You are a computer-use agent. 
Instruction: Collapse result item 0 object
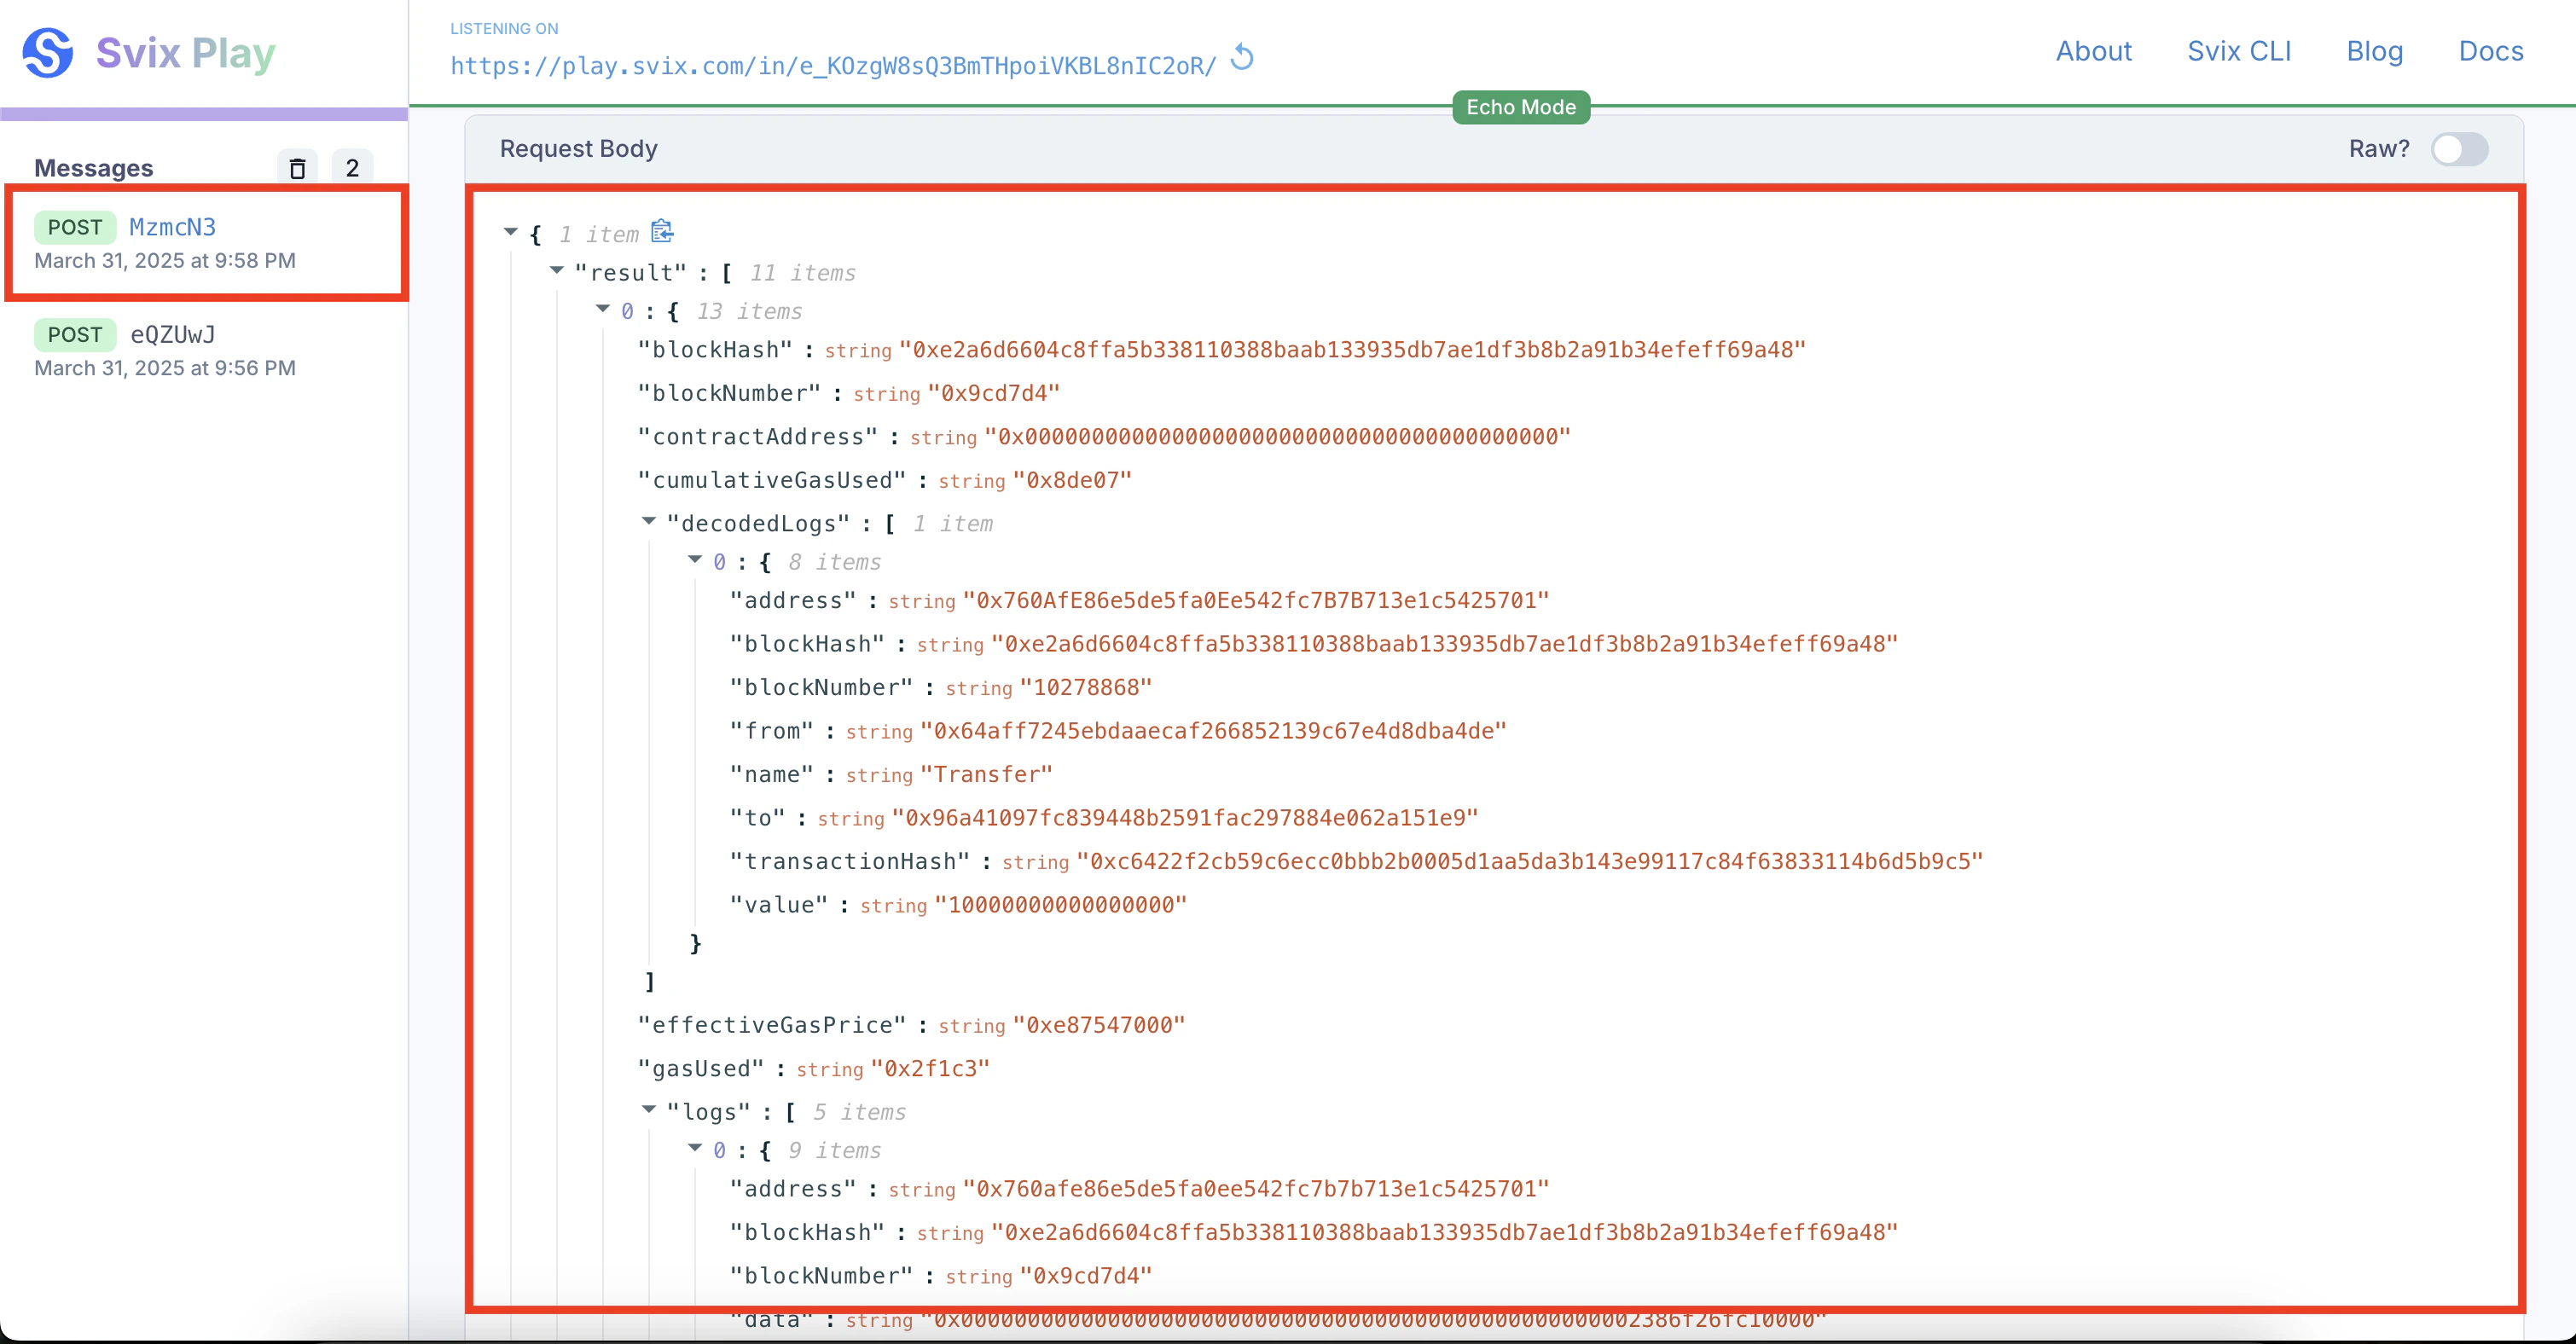pyautogui.click(x=603, y=309)
